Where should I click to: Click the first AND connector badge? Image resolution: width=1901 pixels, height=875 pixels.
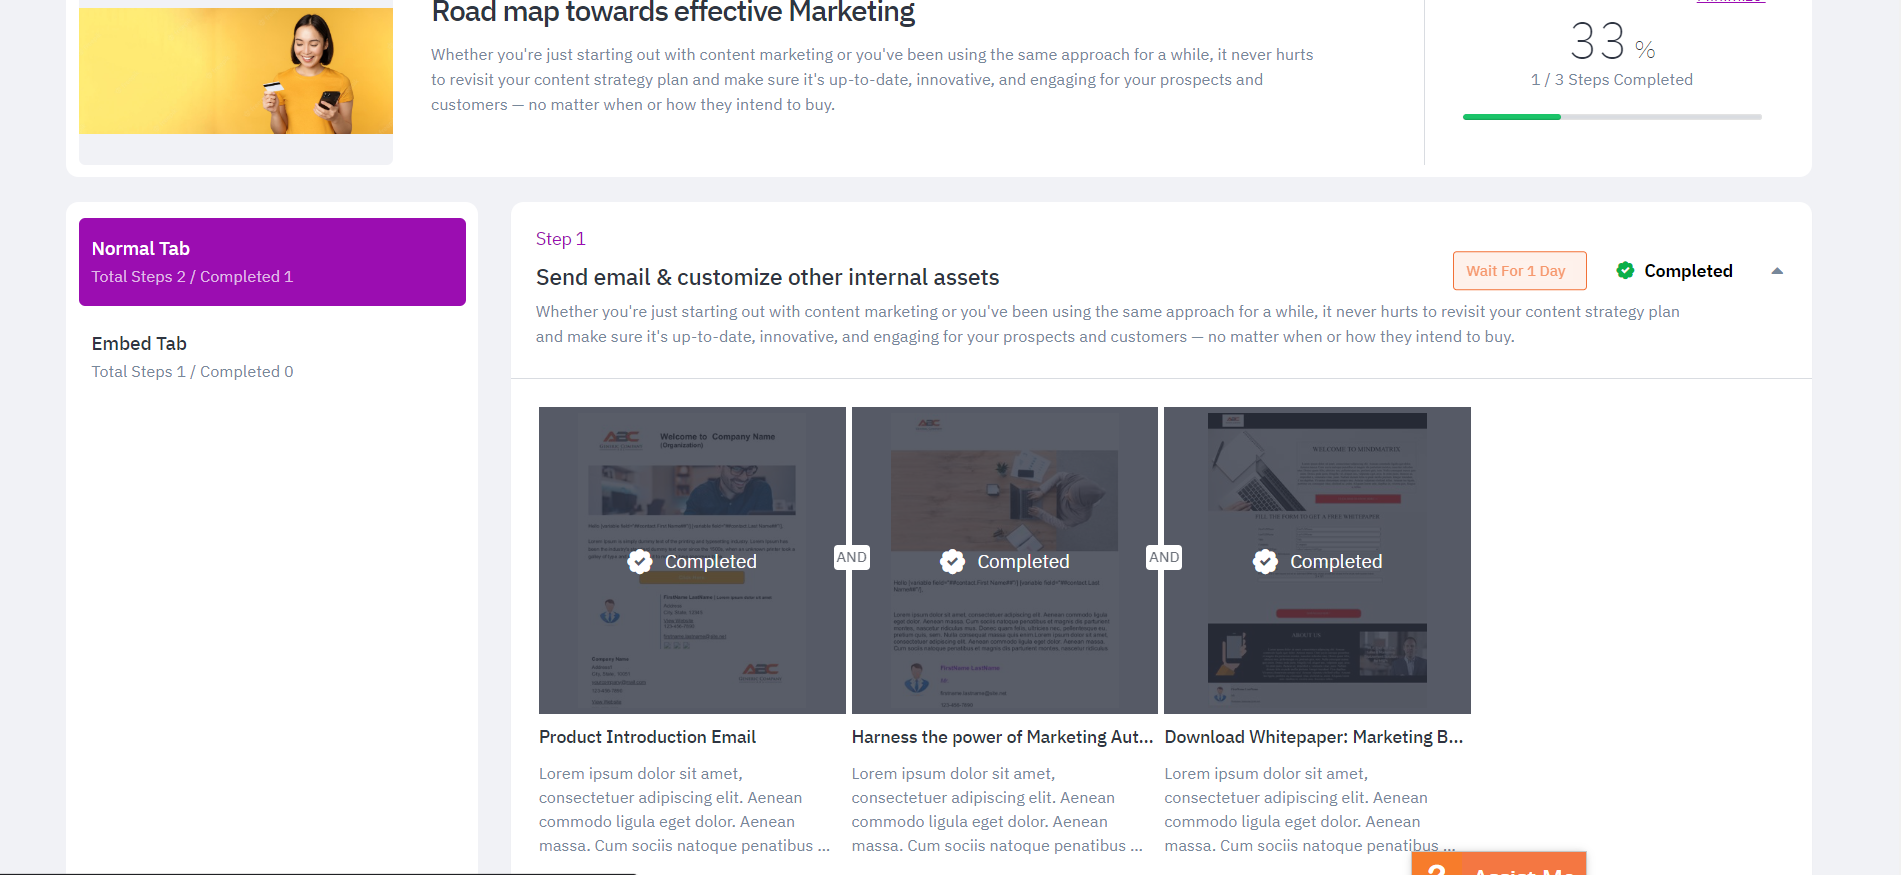coord(852,558)
